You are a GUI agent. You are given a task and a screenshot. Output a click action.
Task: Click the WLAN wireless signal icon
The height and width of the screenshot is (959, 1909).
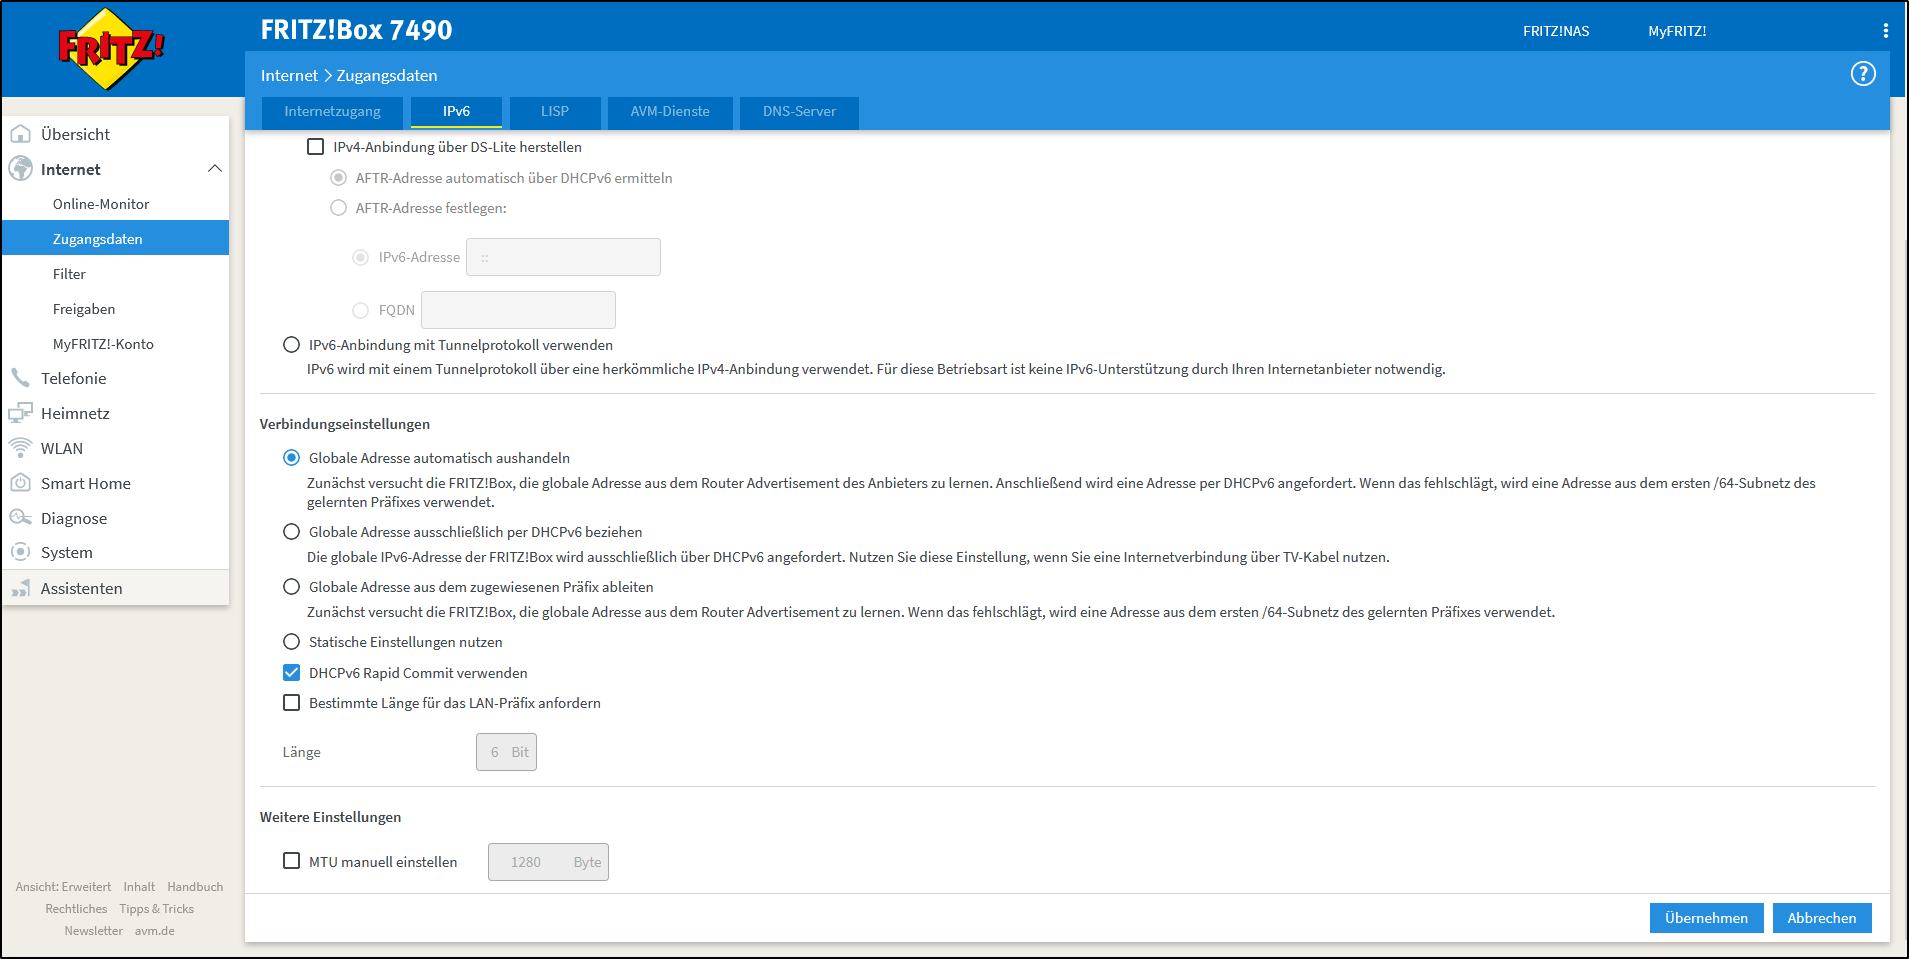pyautogui.click(x=20, y=448)
